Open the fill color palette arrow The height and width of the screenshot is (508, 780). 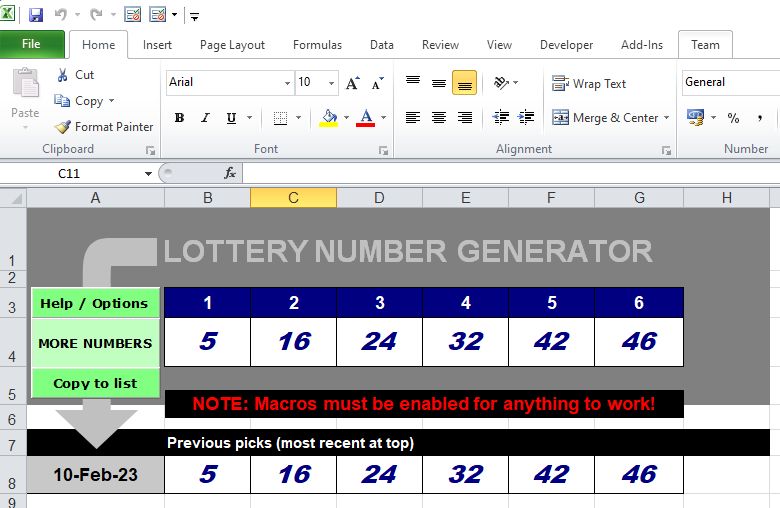coord(346,118)
